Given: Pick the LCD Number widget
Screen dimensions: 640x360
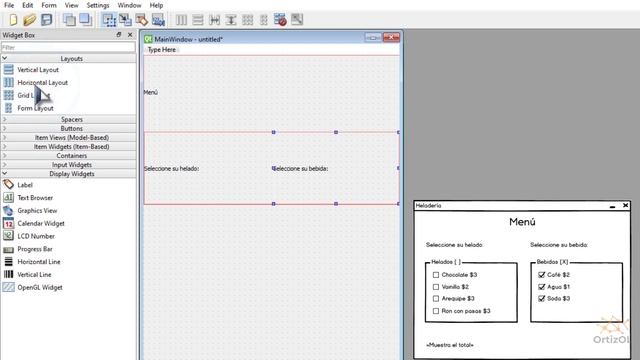Looking at the screenshot, I should click(36, 236).
